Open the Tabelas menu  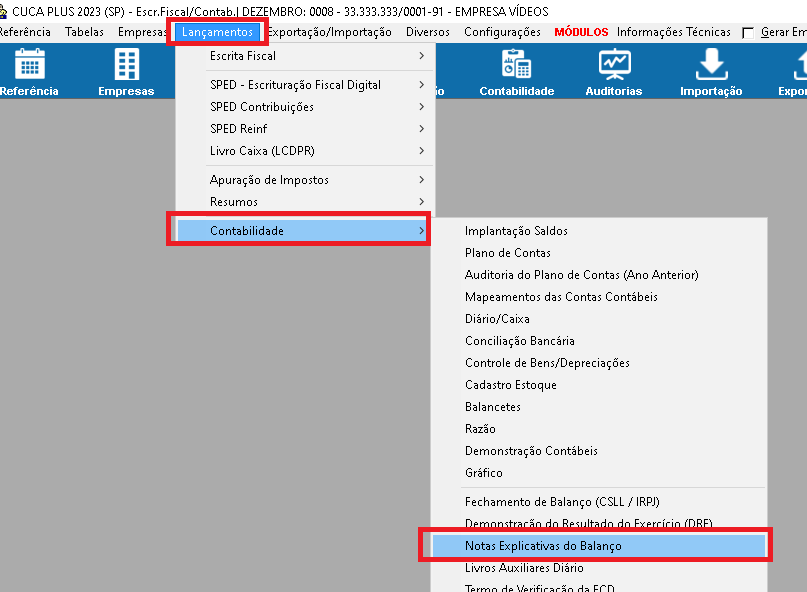[84, 32]
